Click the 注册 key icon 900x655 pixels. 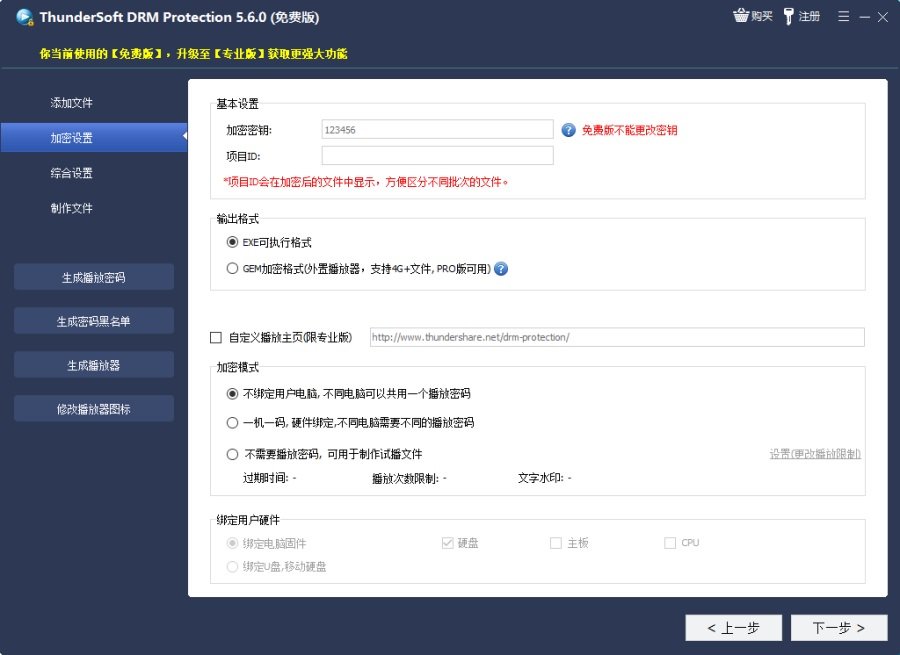[789, 16]
